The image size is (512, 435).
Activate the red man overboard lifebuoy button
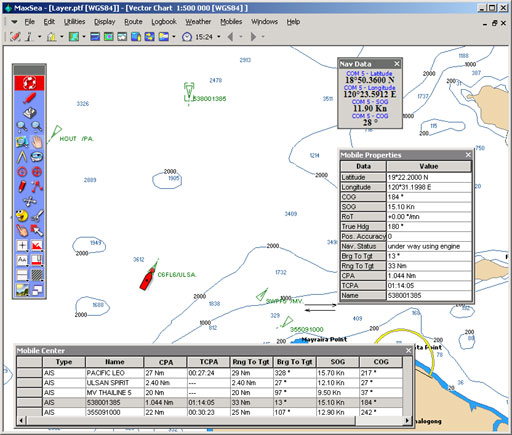point(29,83)
